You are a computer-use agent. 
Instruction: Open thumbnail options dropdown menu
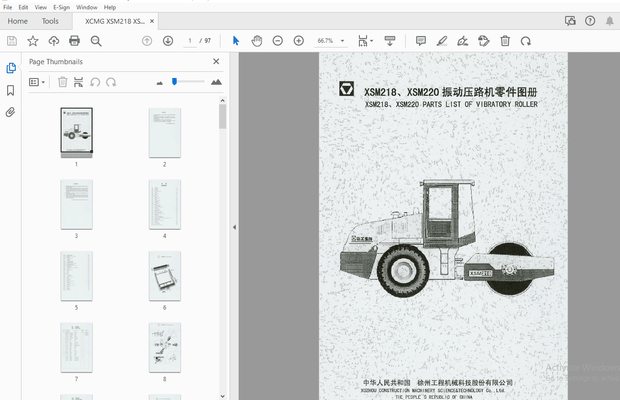pyautogui.click(x=37, y=82)
